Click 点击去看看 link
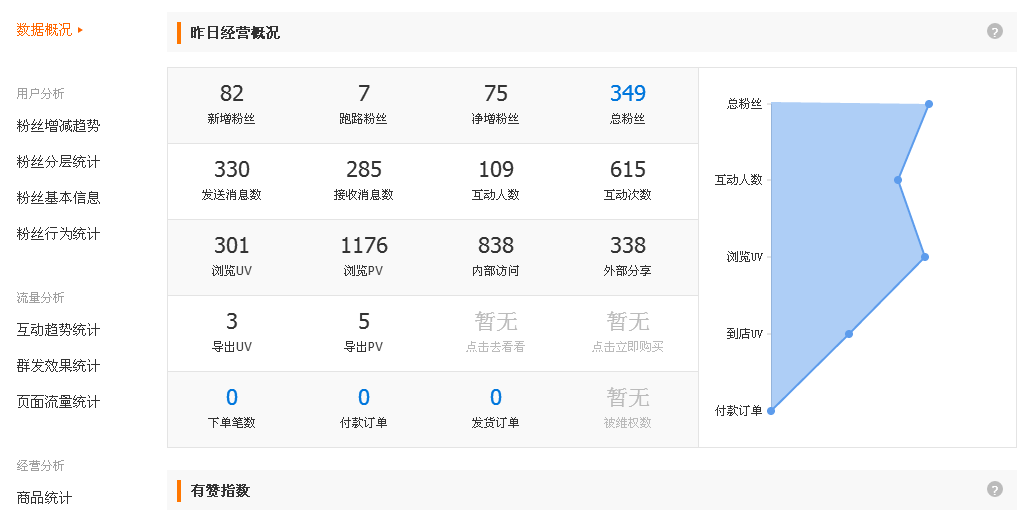 tap(496, 347)
